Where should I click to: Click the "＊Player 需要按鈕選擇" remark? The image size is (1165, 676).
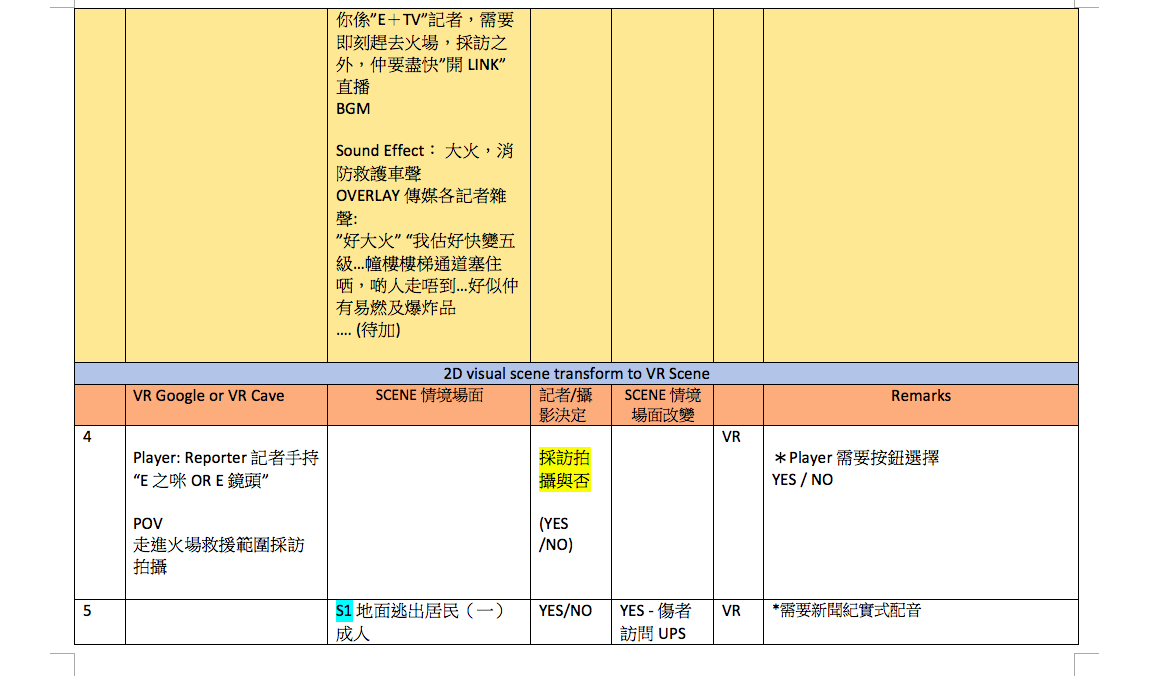tap(856, 458)
